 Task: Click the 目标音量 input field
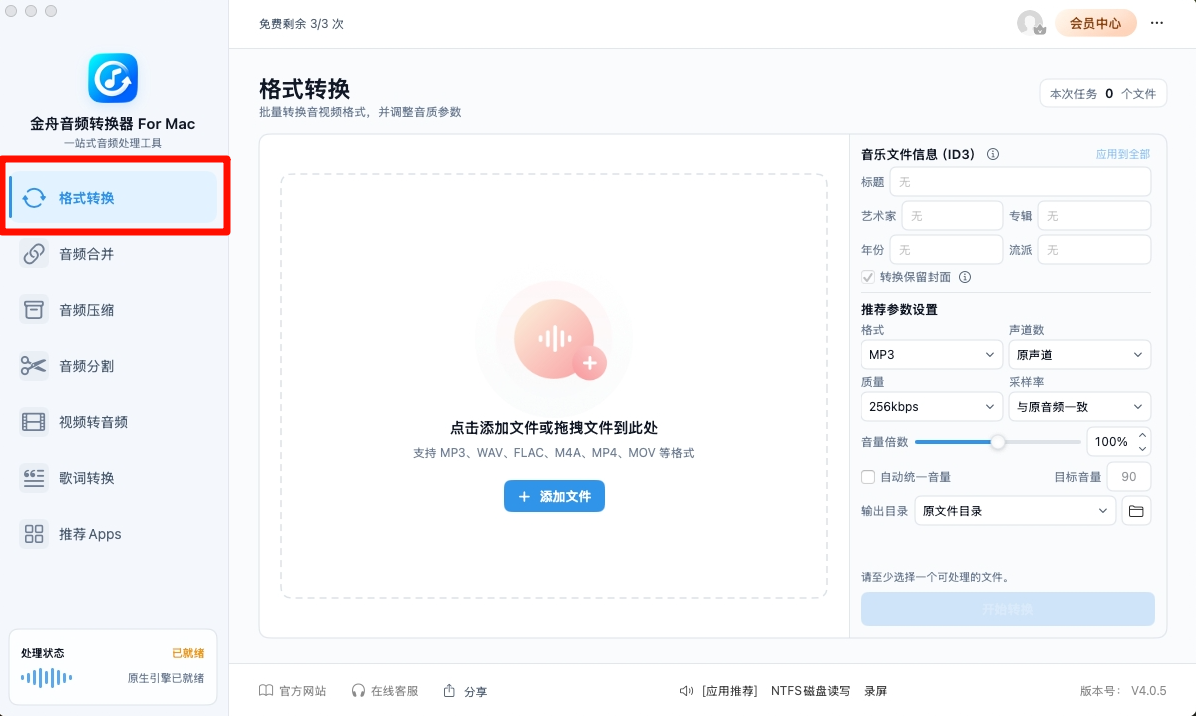[1128, 477]
